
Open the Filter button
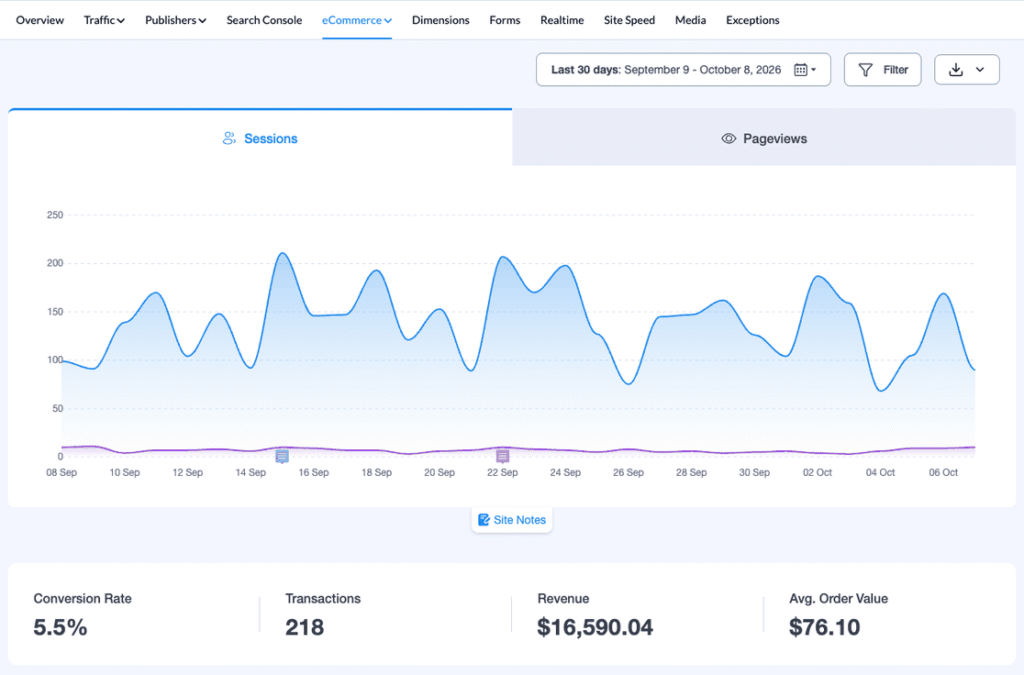[x=882, y=70]
